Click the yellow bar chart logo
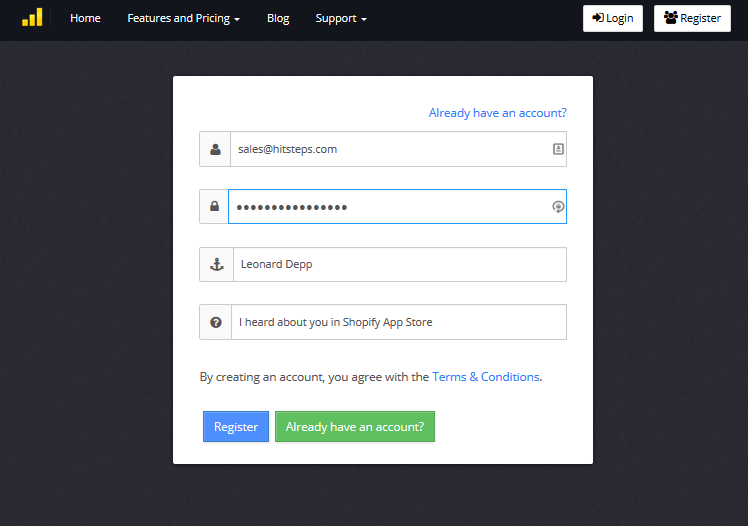This screenshot has width=748, height=526. (x=32, y=18)
